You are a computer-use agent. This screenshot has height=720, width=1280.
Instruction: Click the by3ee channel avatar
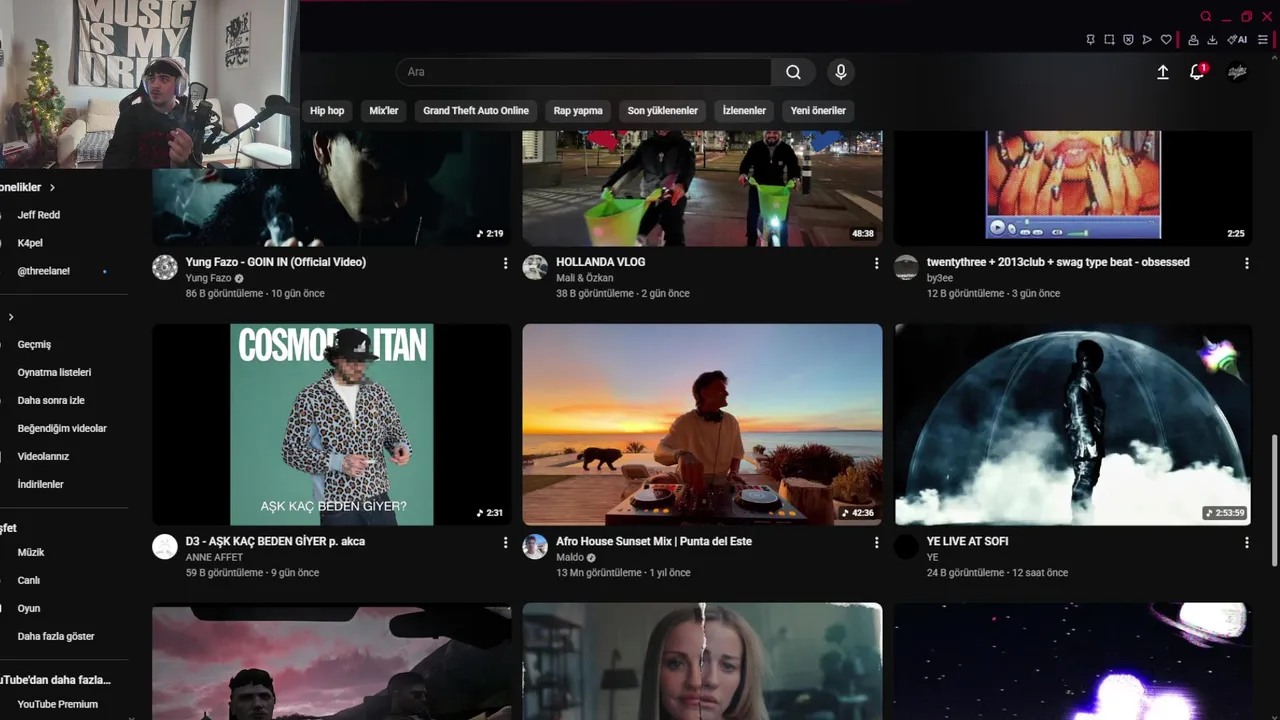click(906, 267)
